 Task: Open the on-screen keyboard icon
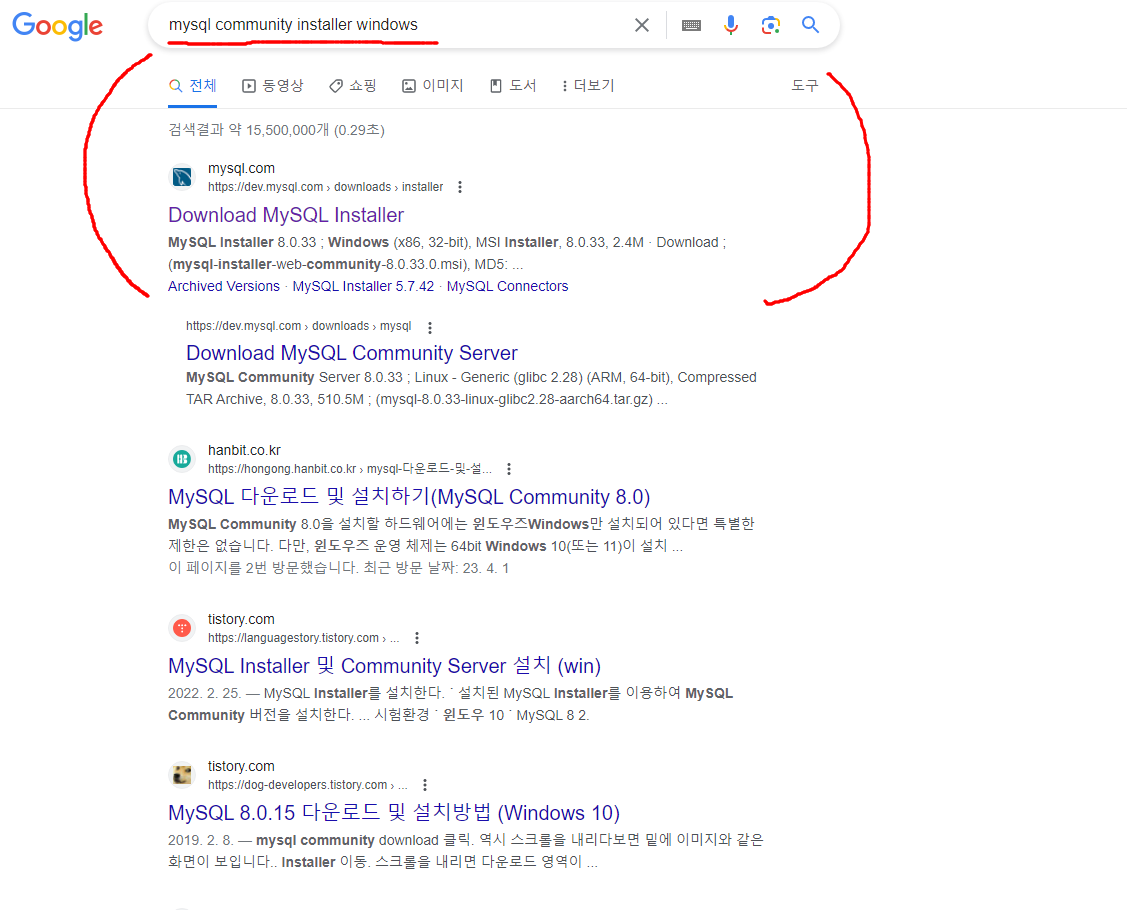tap(691, 26)
